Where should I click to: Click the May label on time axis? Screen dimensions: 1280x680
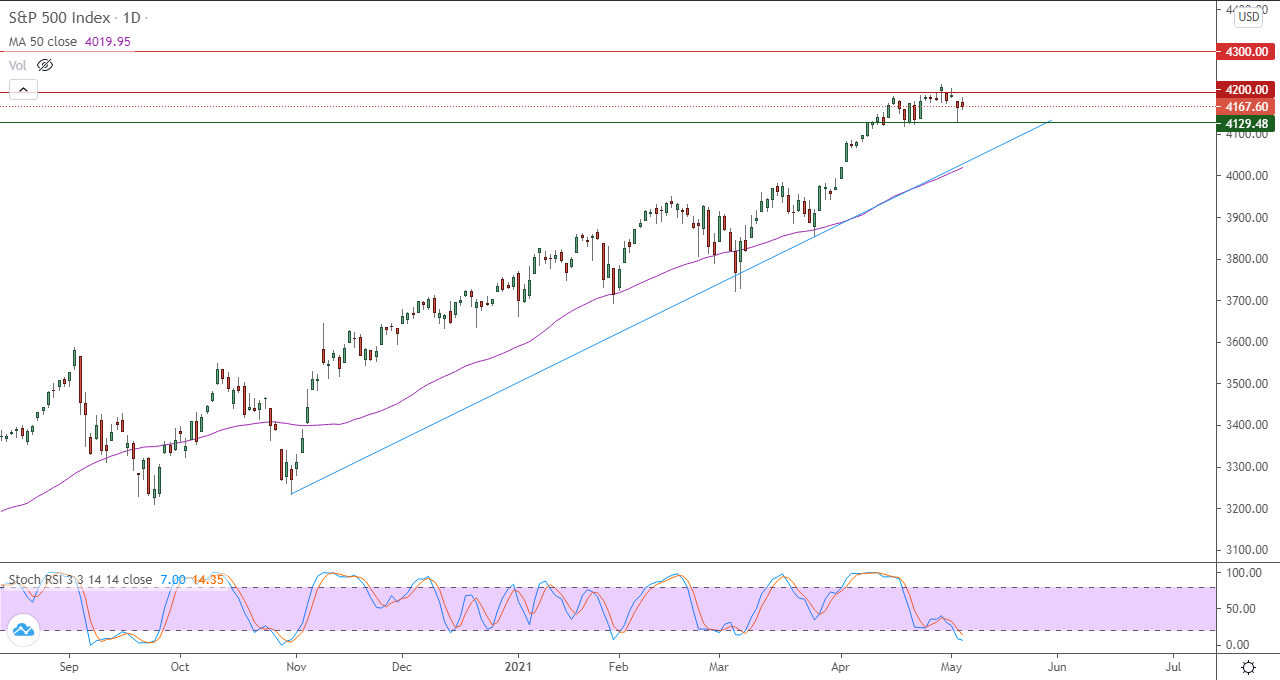tap(950, 665)
